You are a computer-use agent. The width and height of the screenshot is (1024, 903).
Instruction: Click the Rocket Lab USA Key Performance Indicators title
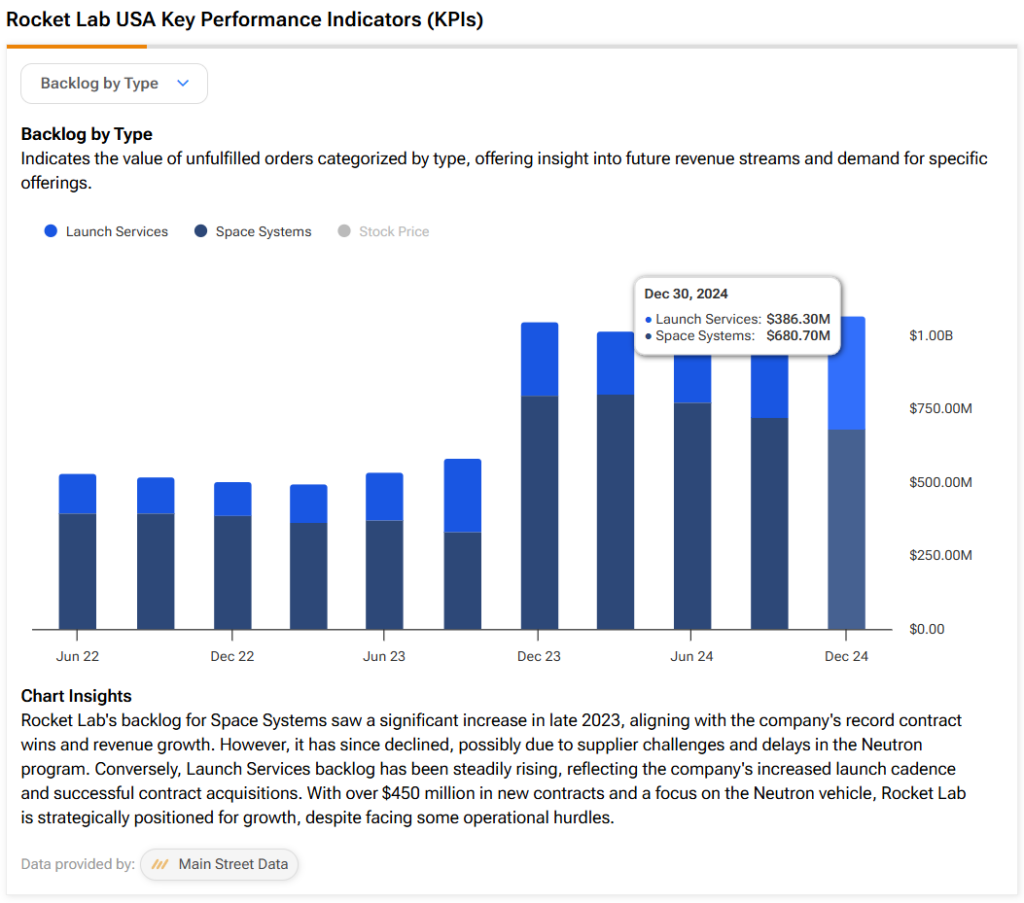click(245, 20)
